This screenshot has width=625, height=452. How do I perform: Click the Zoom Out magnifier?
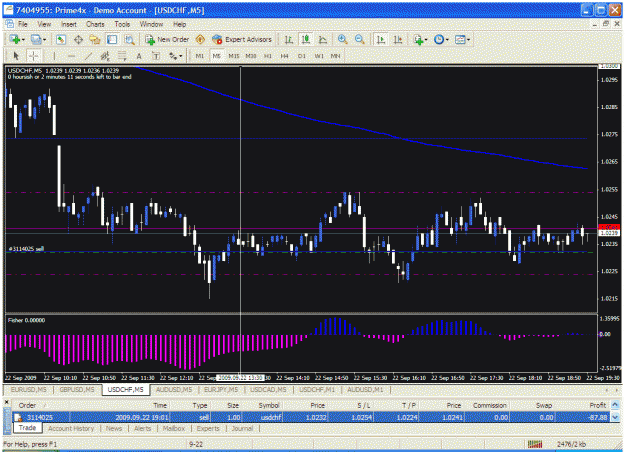[360, 39]
